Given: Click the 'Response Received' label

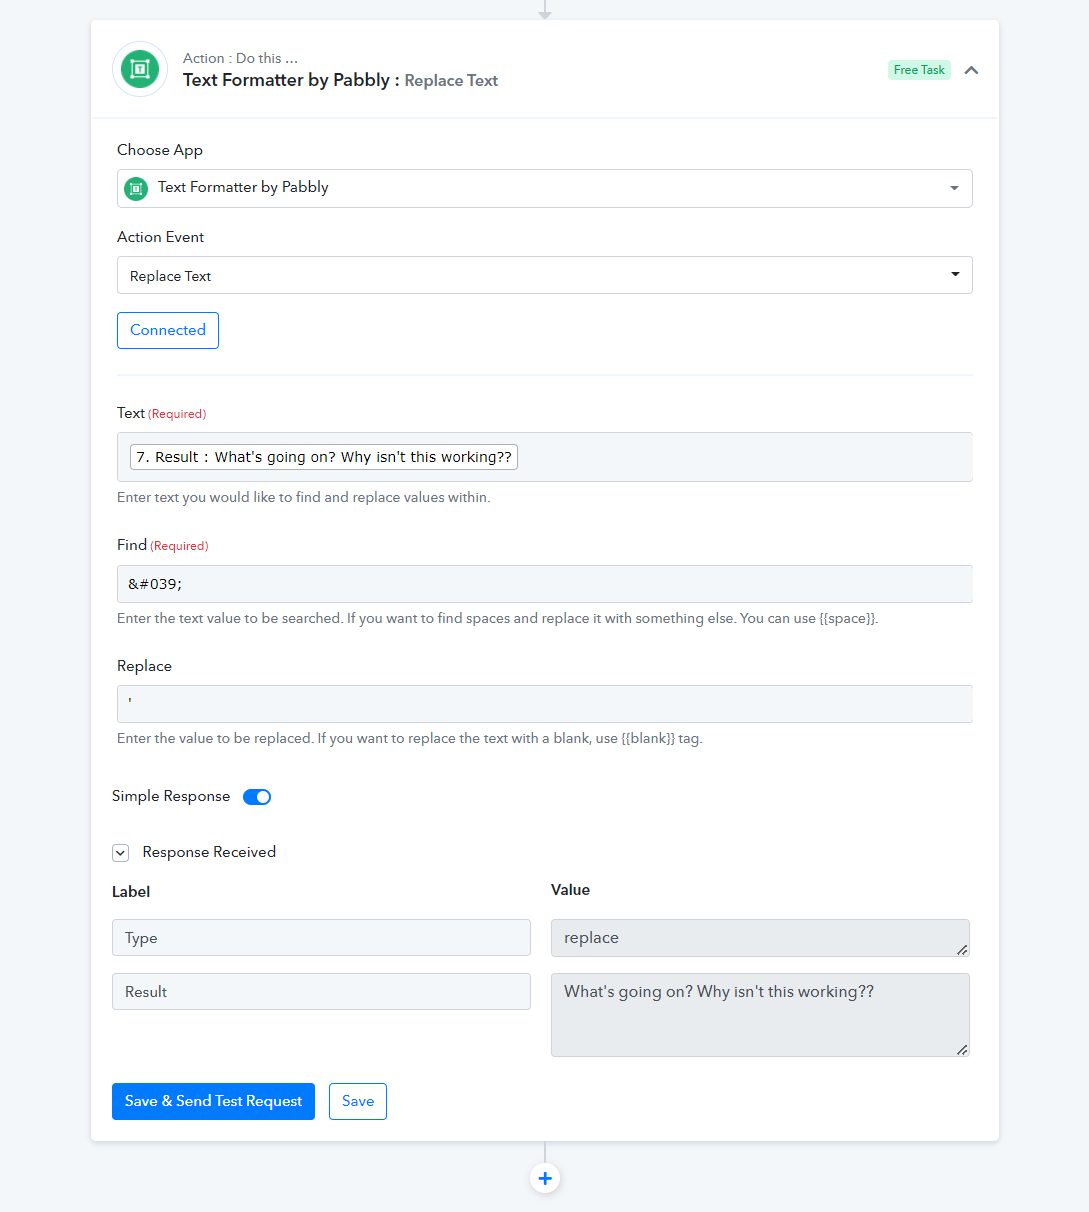Looking at the screenshot, I should click(209, 852).
